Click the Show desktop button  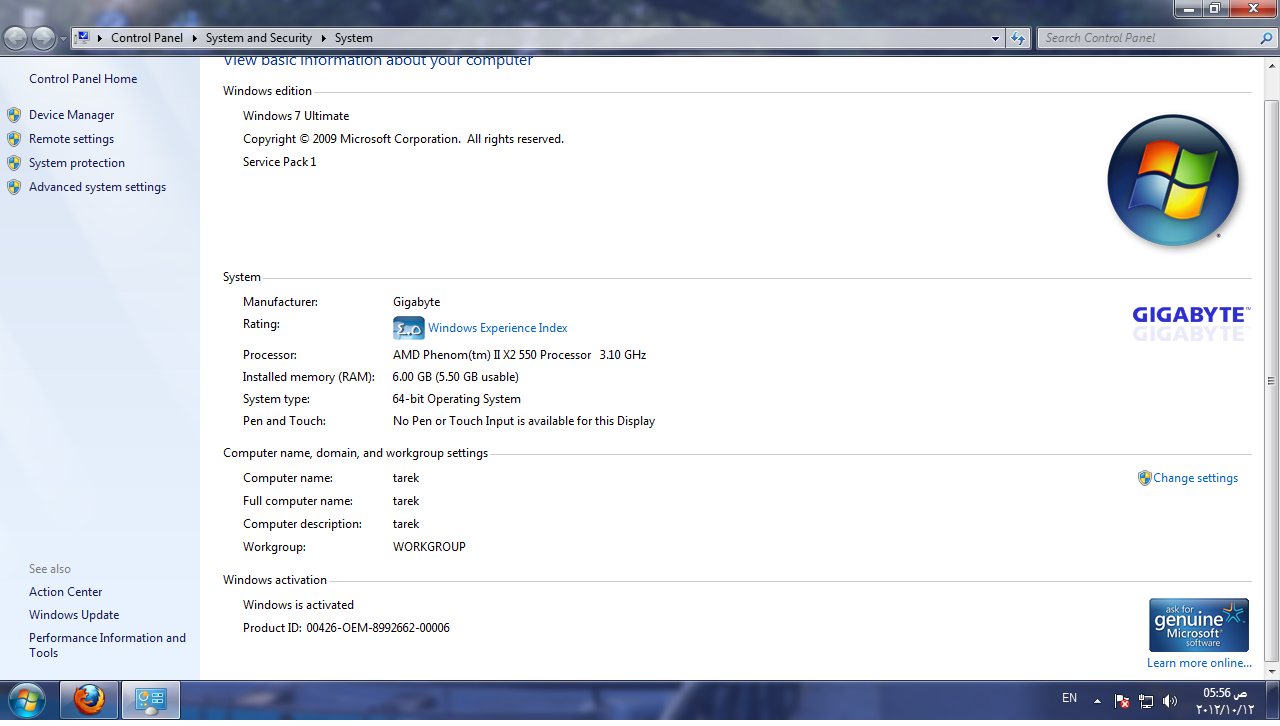1272,700
